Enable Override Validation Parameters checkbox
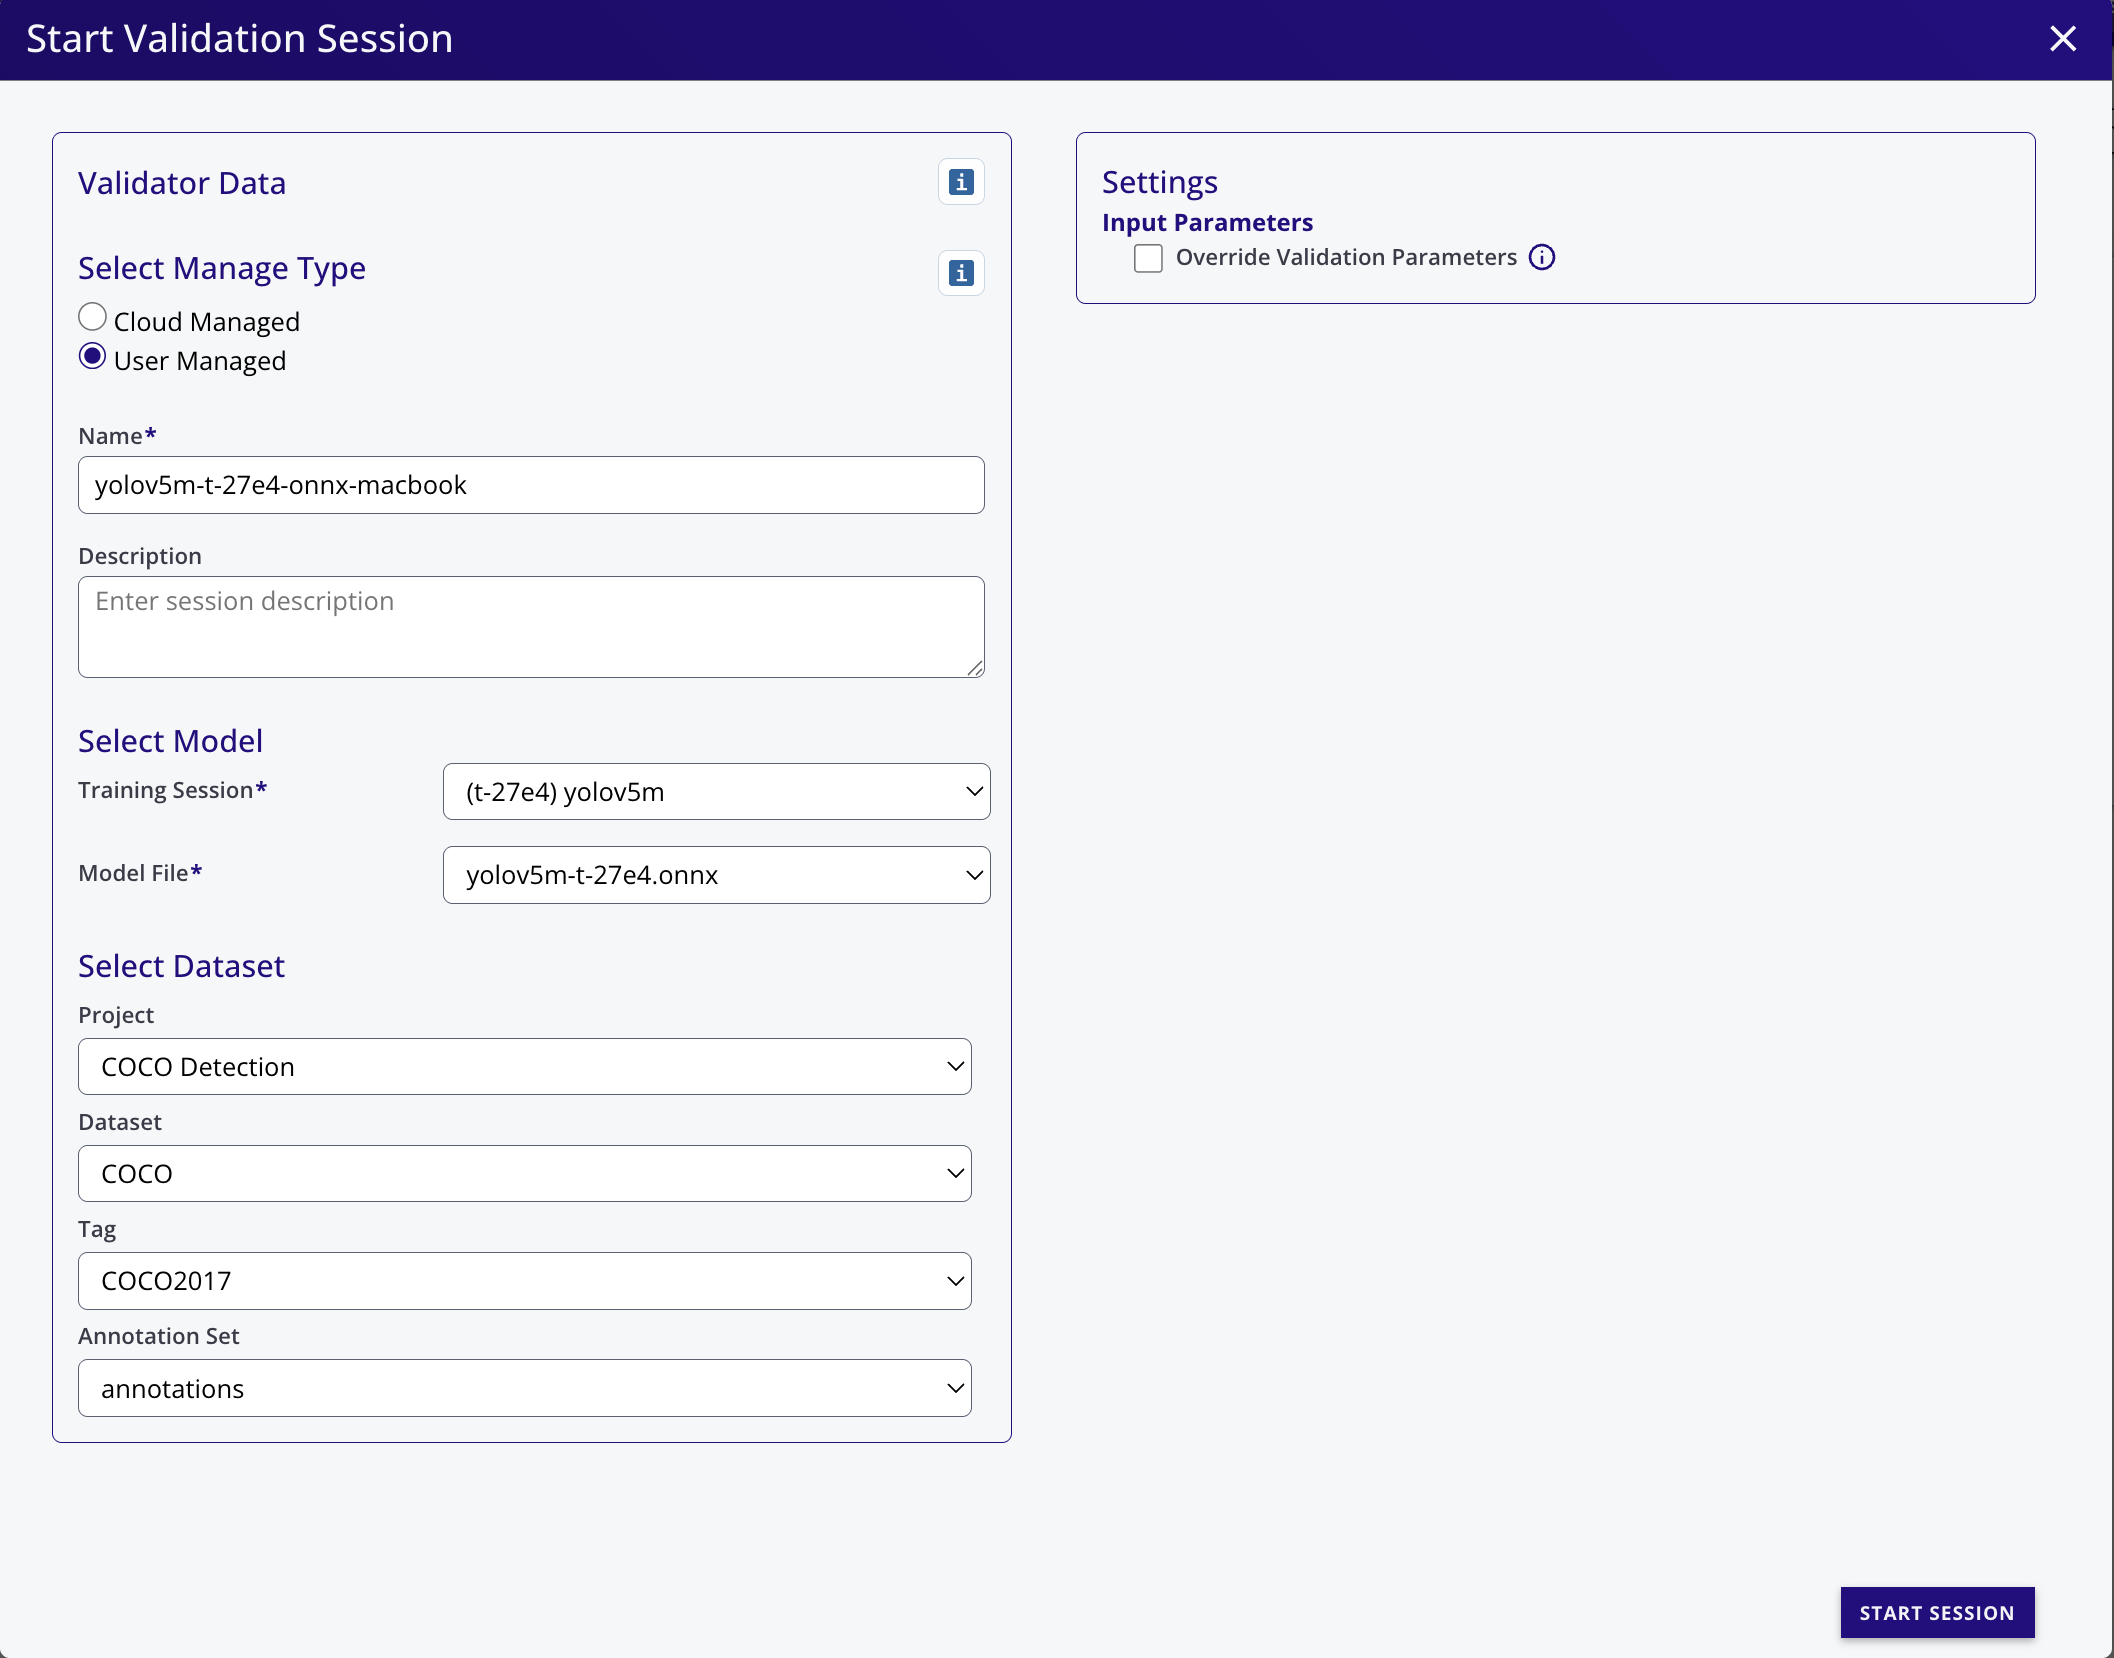The image size is (2114, 1658). pos(1148,258)
